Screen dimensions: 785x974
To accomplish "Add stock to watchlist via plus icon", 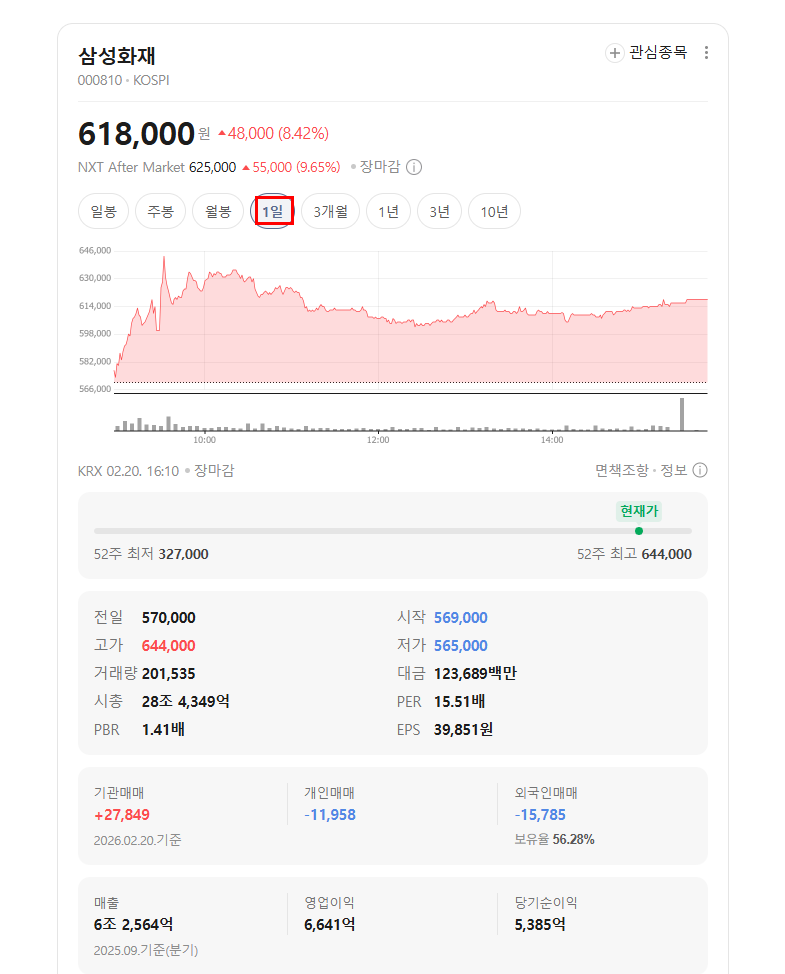I will [x=614, y=53].
